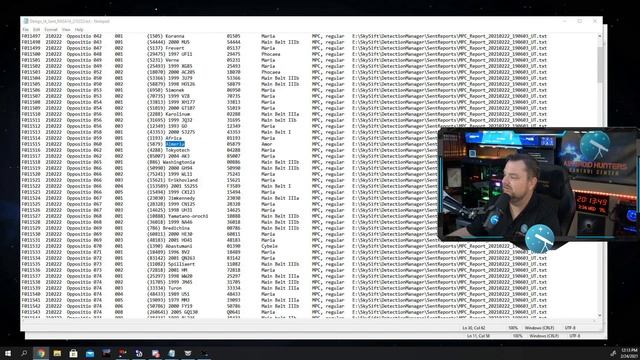Launch Microsoft Store from the taskbar
The width and height of the screenshot is (640, 360).
coord(73,353)
